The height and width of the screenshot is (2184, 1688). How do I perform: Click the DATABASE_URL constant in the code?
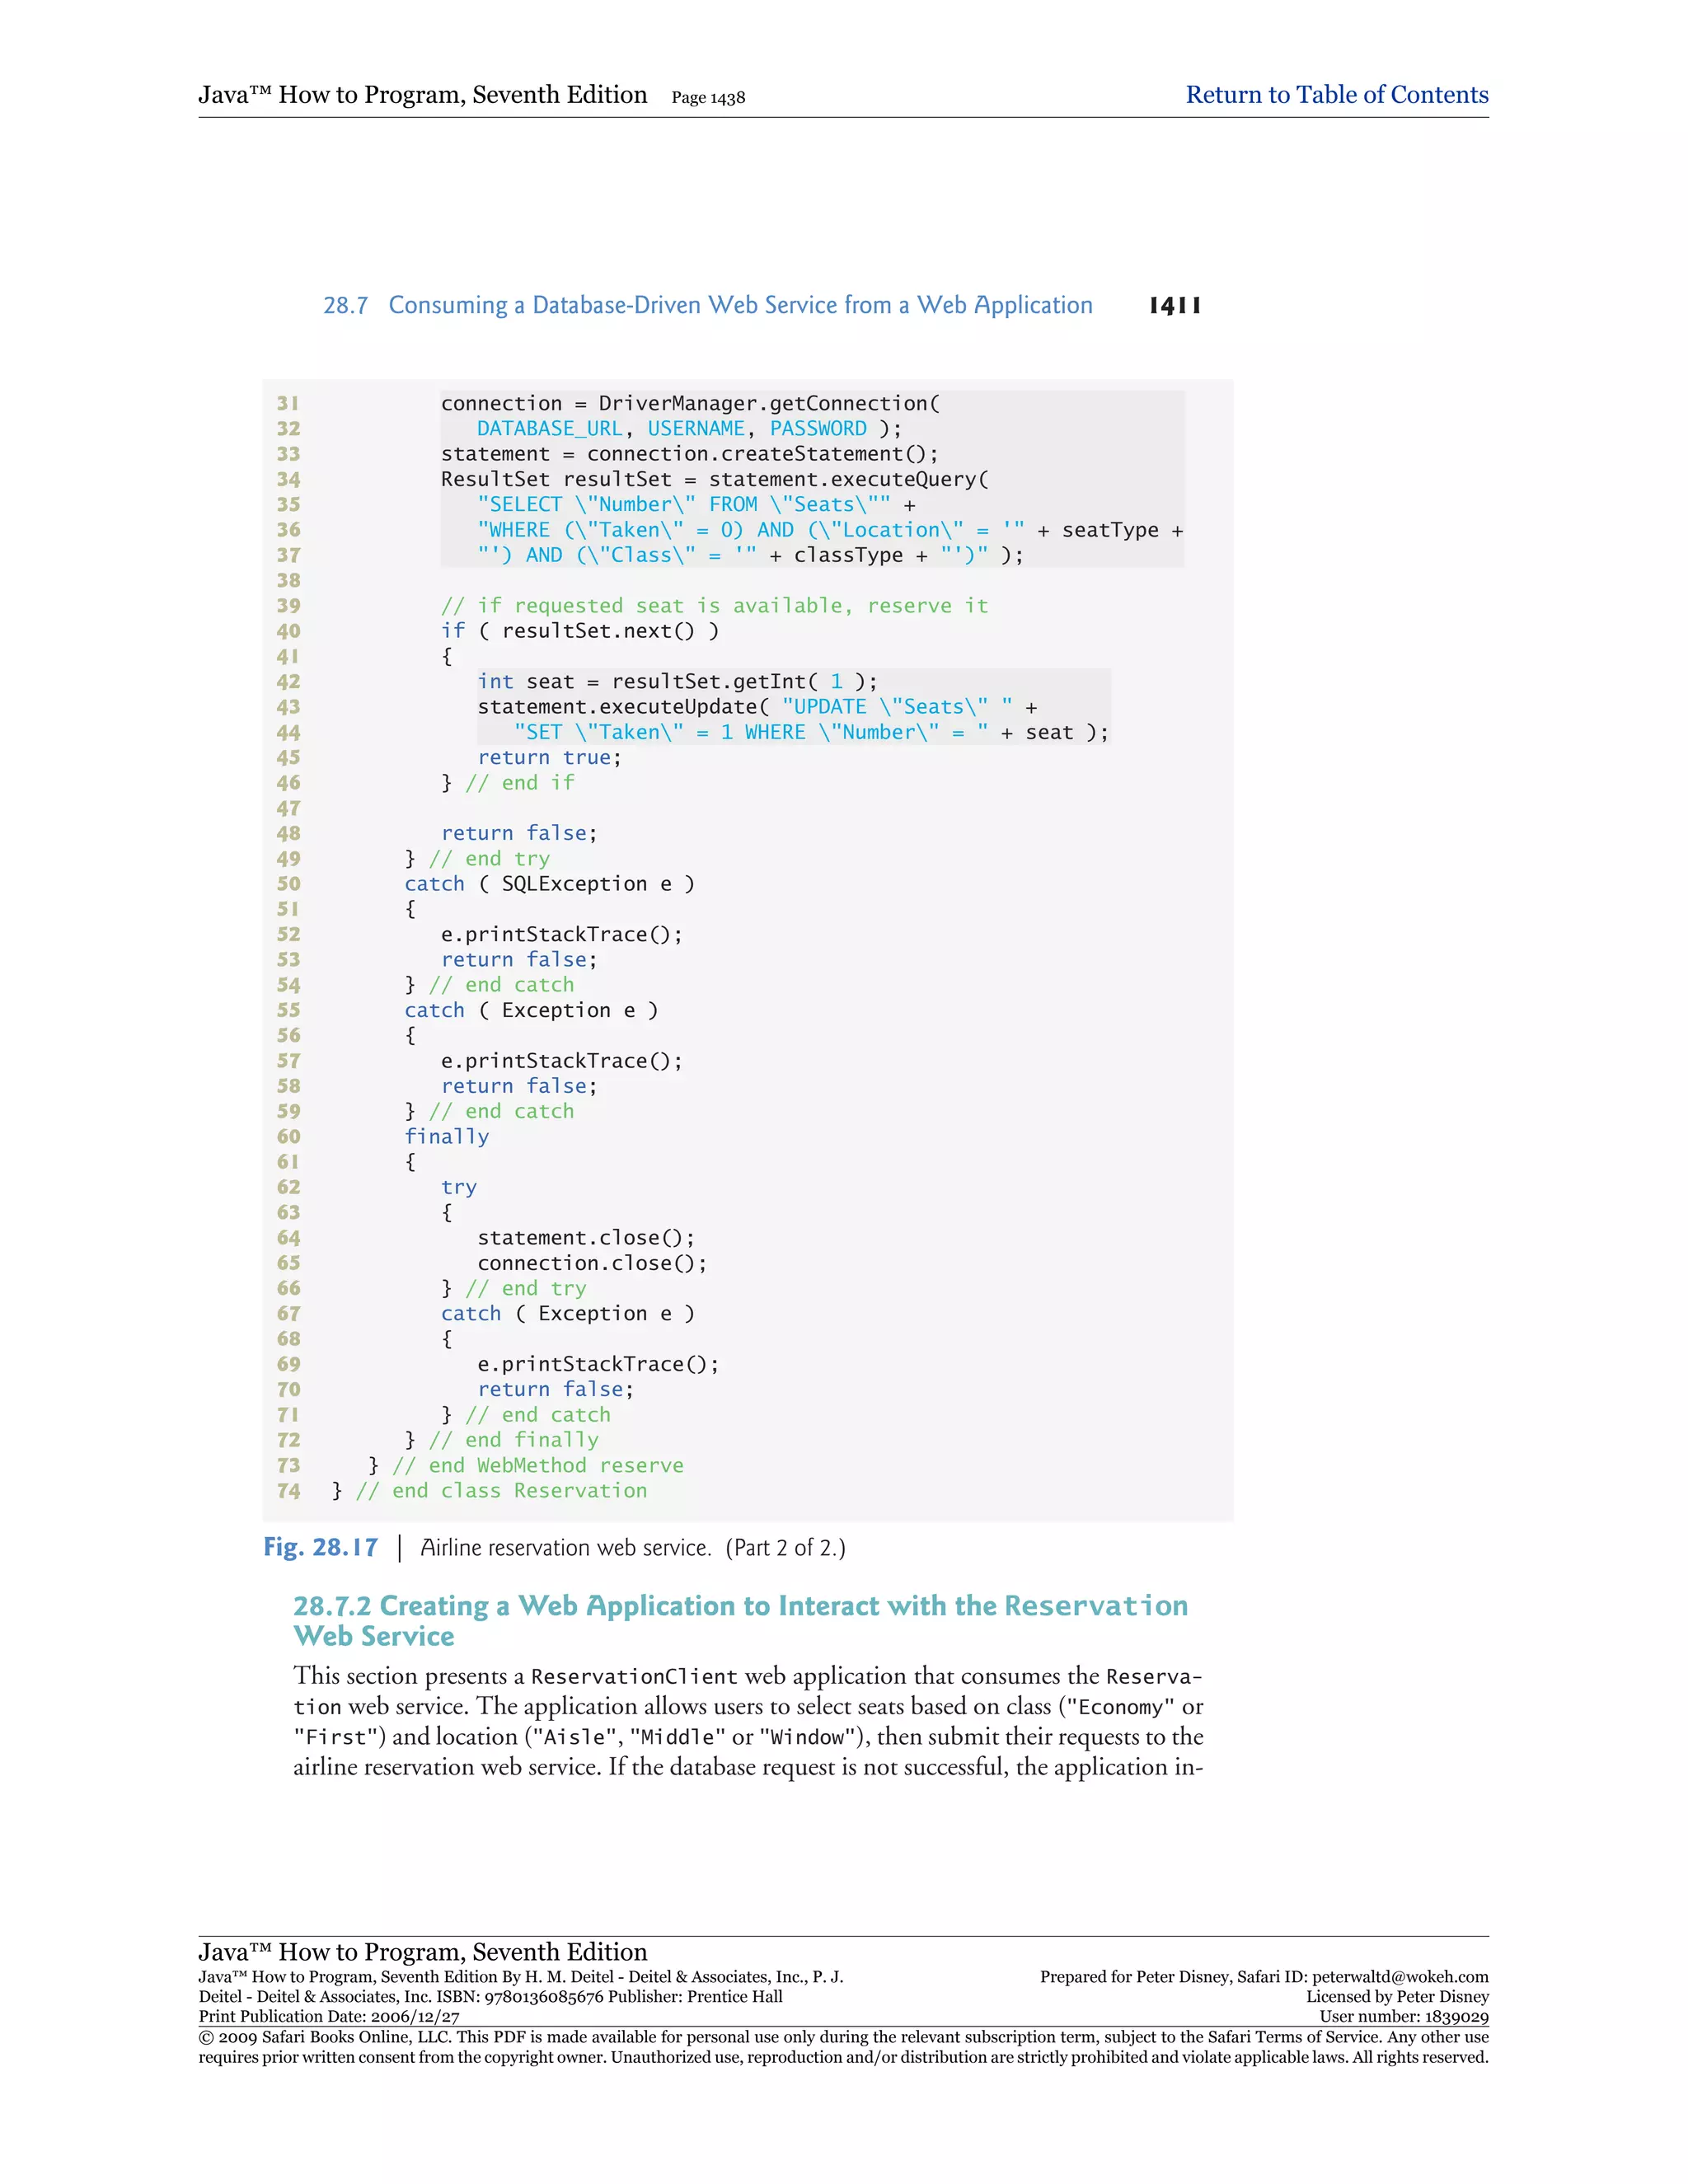[x=549, y=429]
